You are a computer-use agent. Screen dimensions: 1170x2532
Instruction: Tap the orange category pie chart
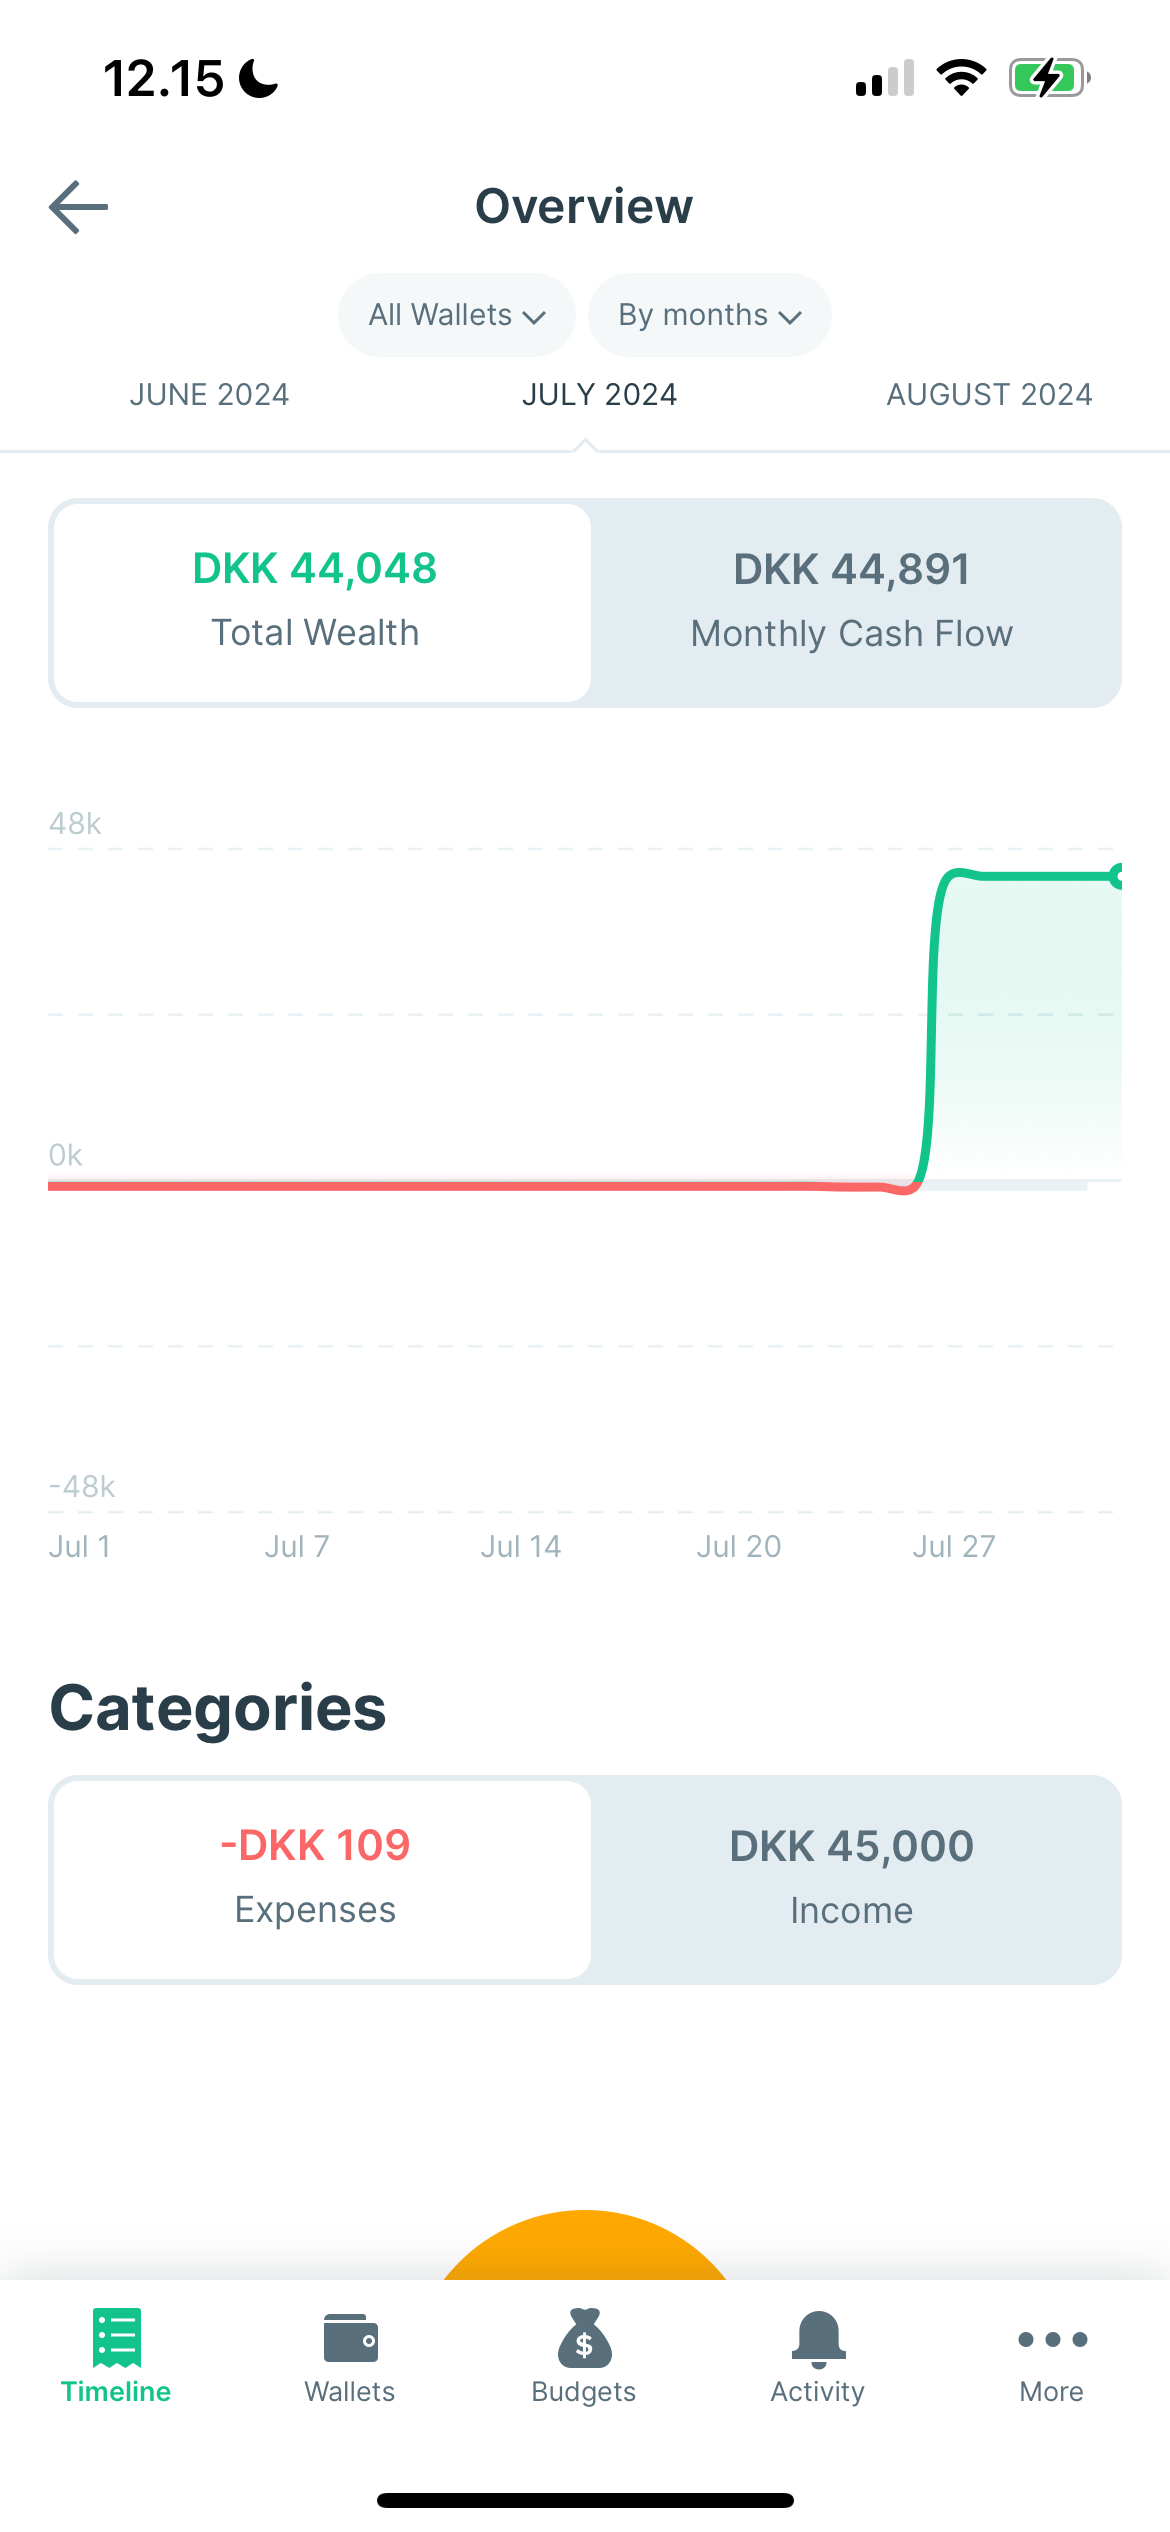(x=585, y=2245)
